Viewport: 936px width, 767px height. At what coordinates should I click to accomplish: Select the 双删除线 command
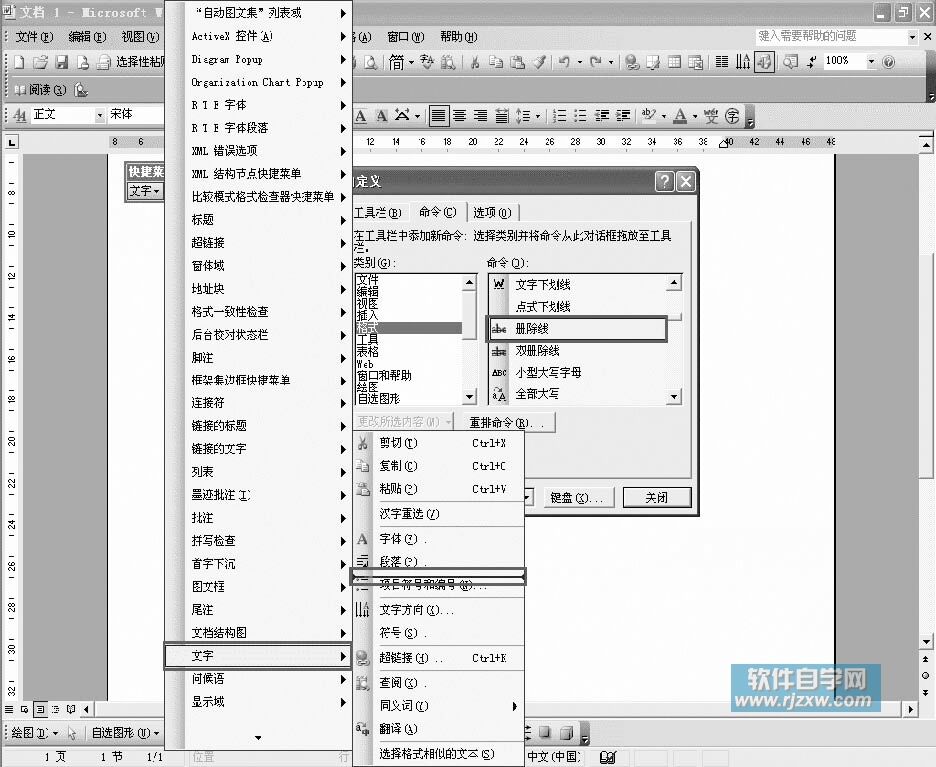[577, 351]
